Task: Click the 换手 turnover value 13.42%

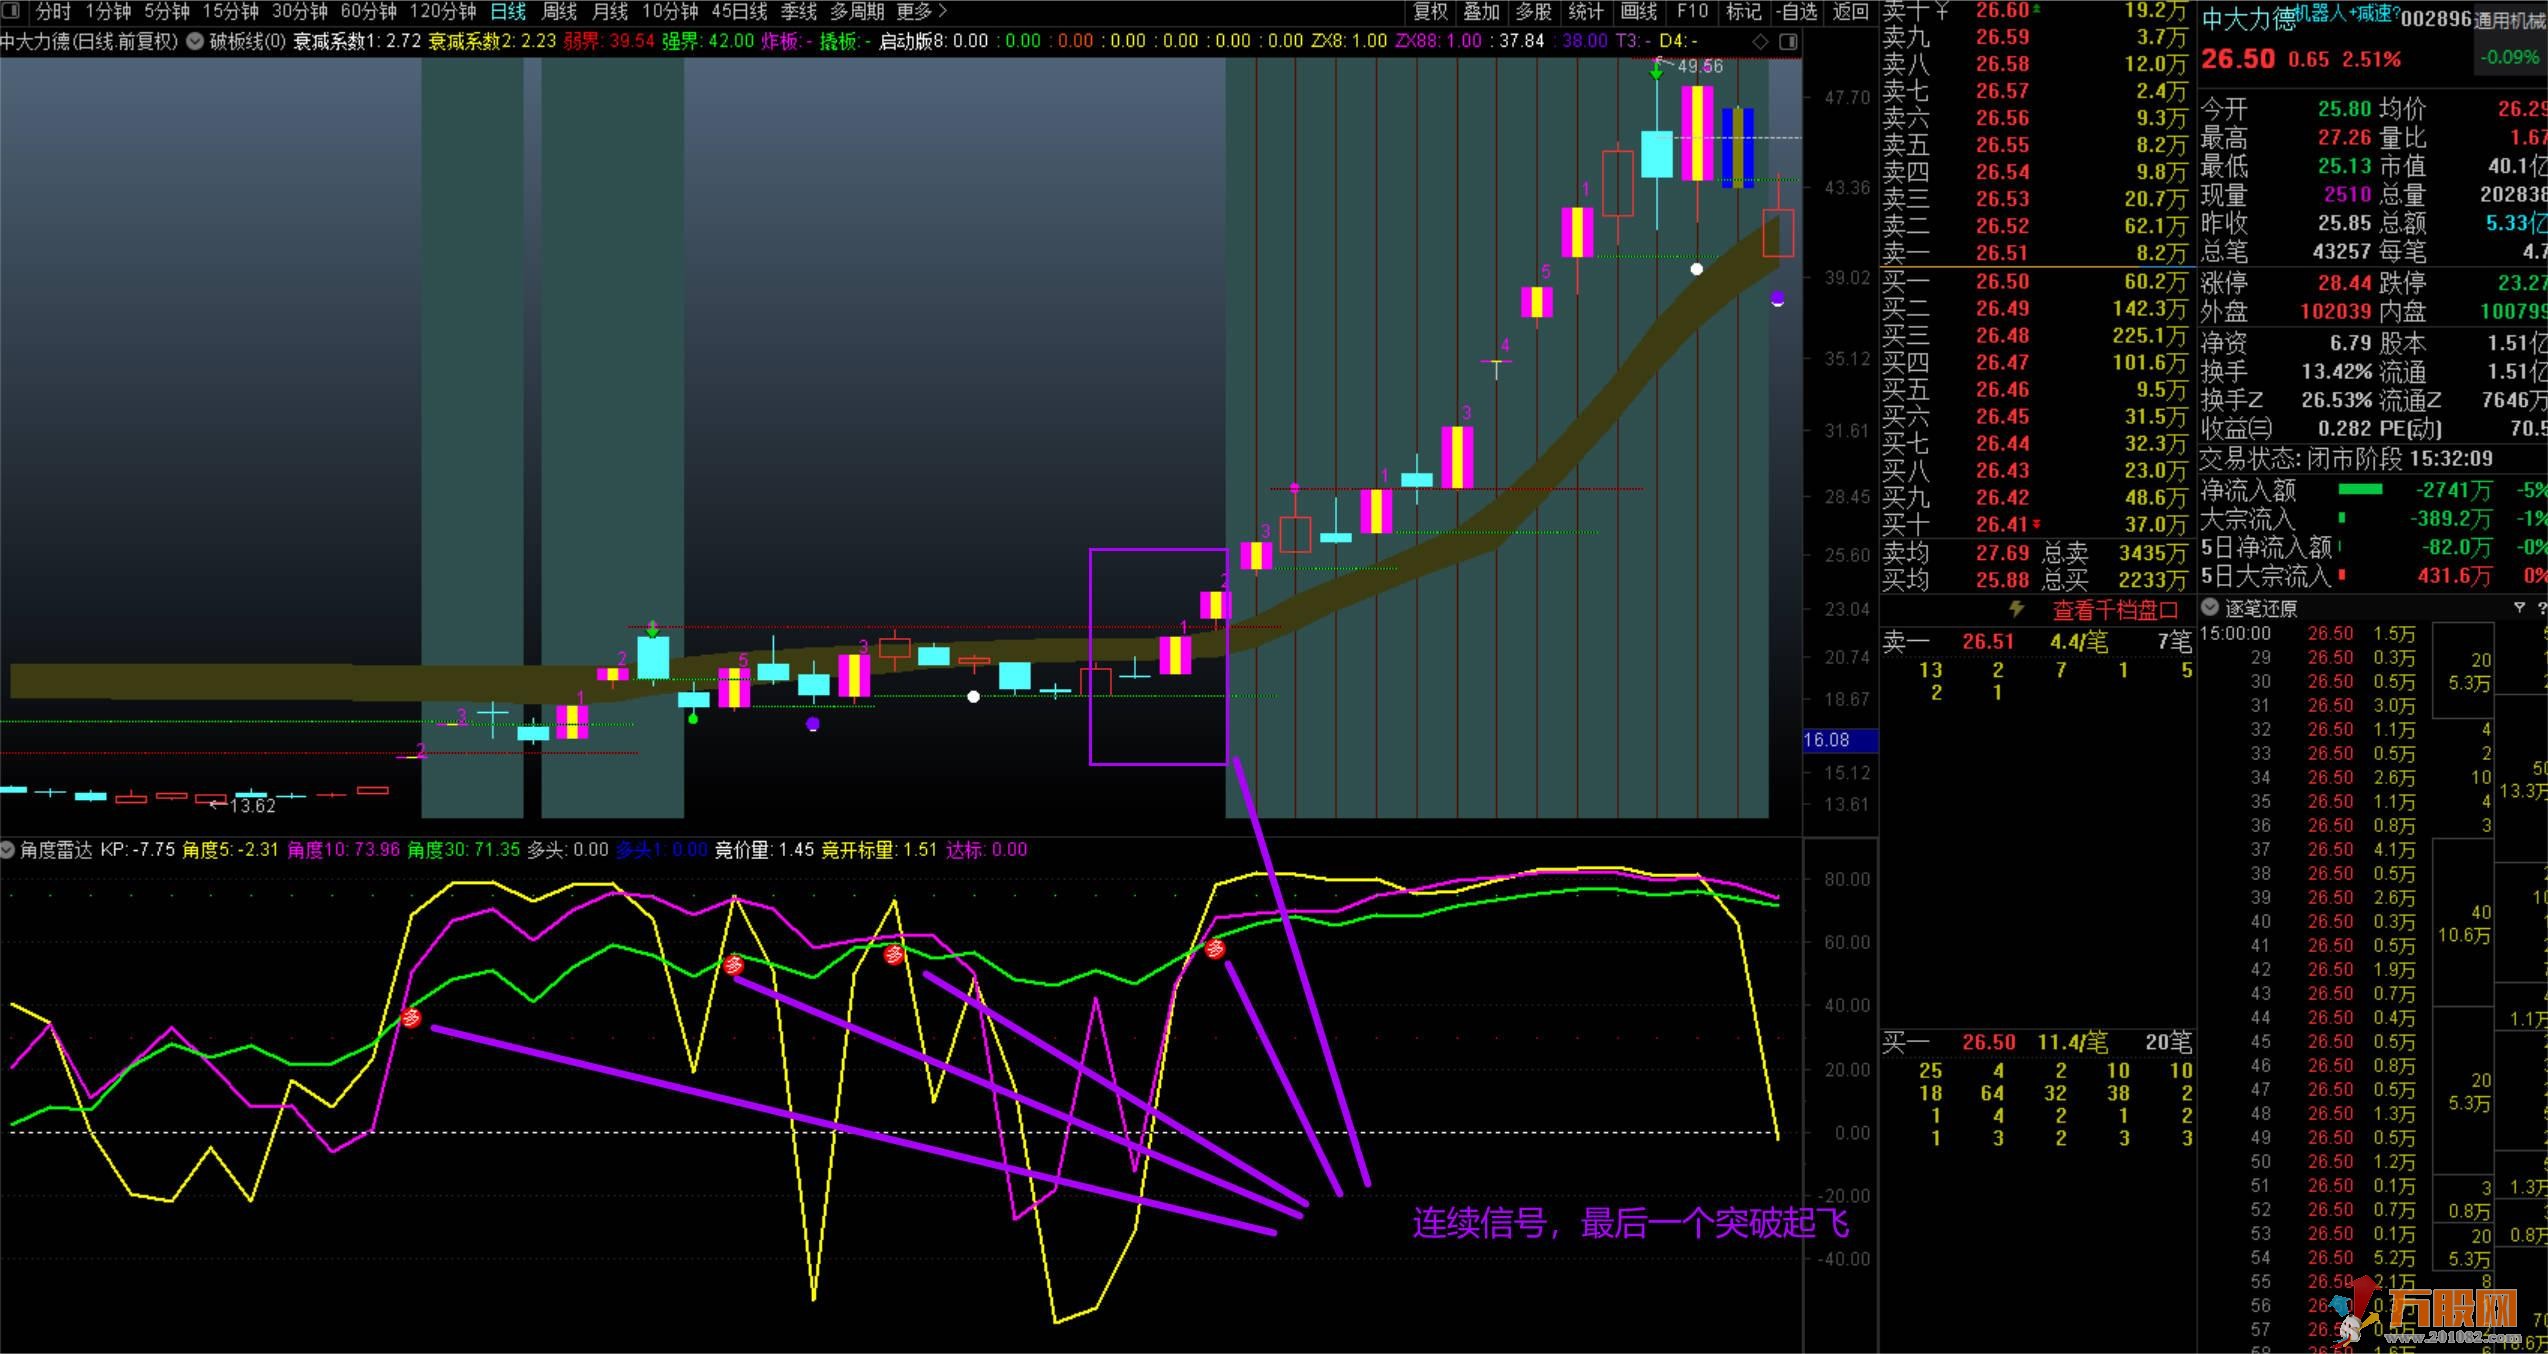Action: click(x=2336, y=371)
